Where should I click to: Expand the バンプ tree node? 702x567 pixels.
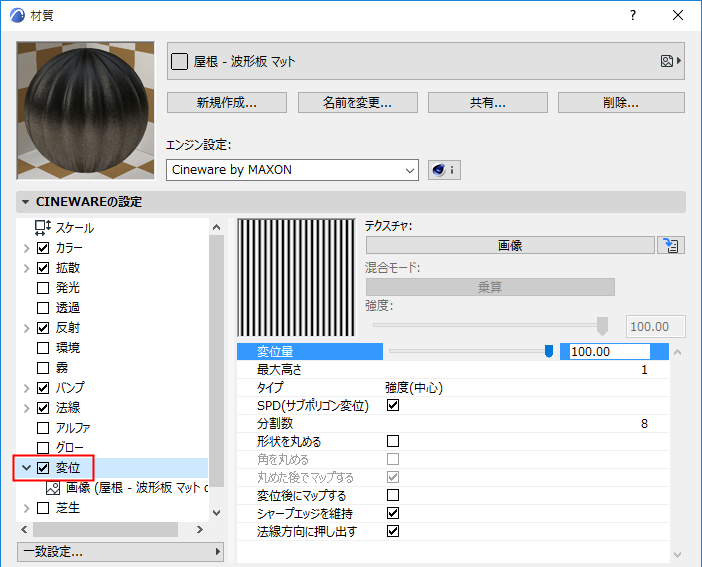point(26,388)
